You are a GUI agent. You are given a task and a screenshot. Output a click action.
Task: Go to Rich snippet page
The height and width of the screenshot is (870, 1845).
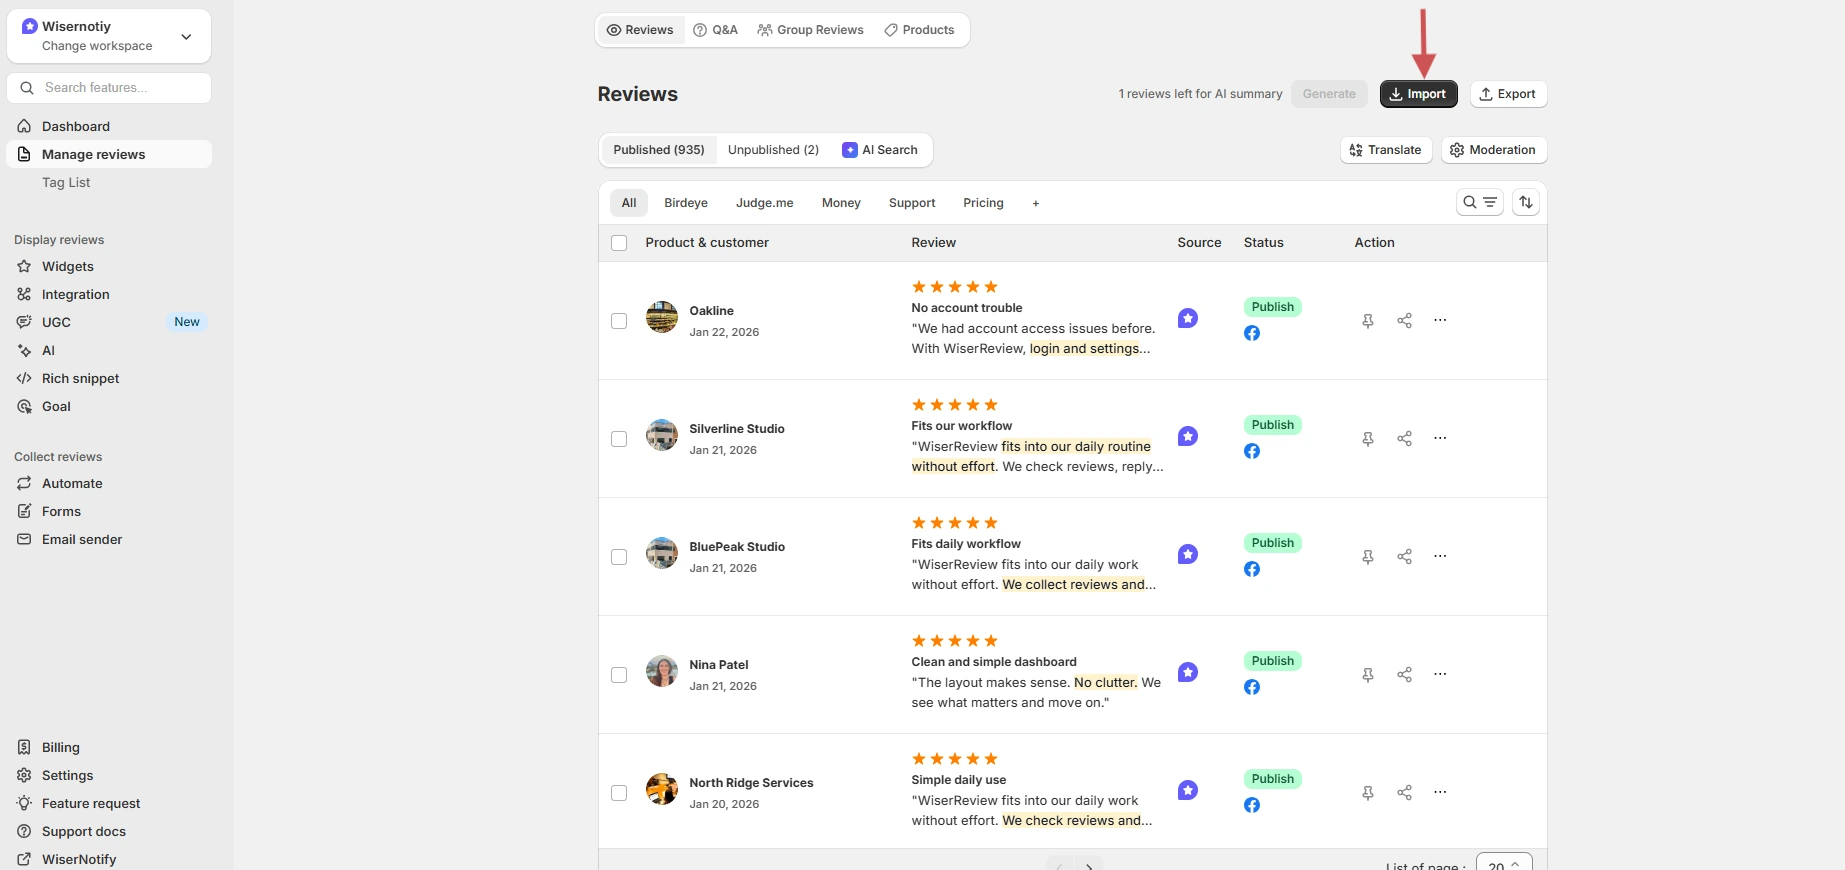click(81, 378)
